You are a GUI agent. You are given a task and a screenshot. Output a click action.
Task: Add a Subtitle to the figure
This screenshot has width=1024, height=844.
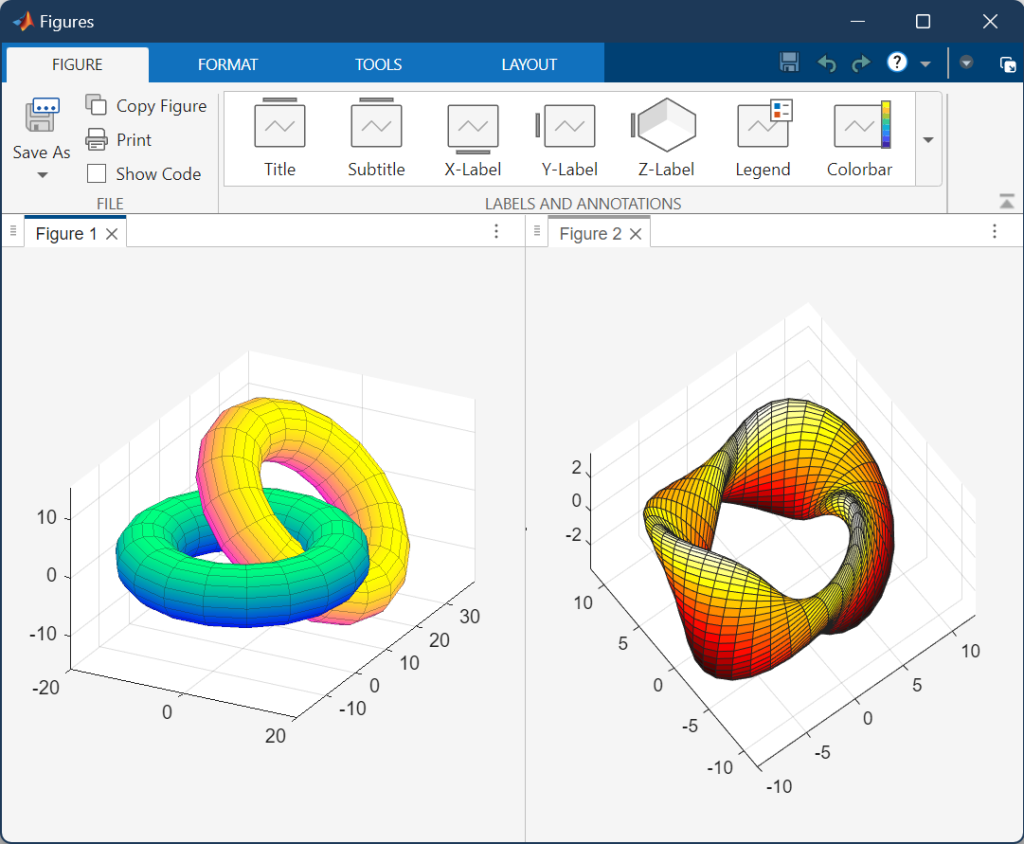[x=376, y=127]
